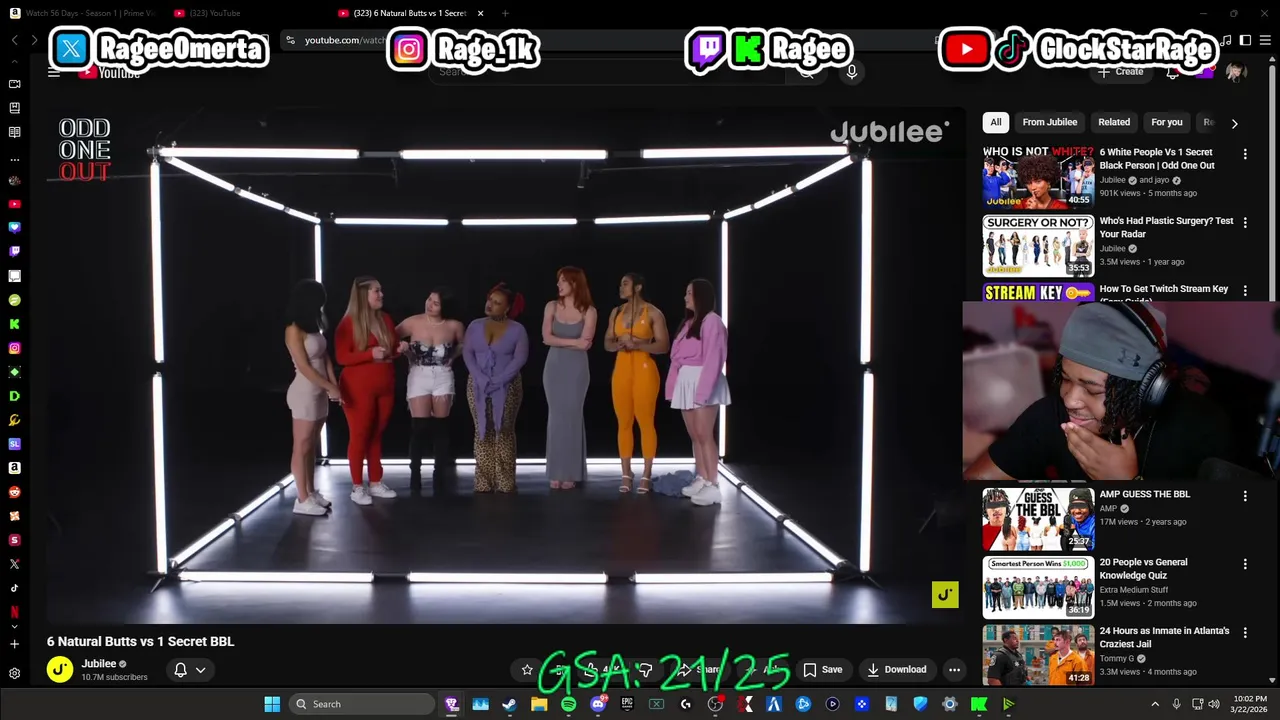Open a new browser tab
Viewport: 1280px width, 720px height.
point(505,13)
